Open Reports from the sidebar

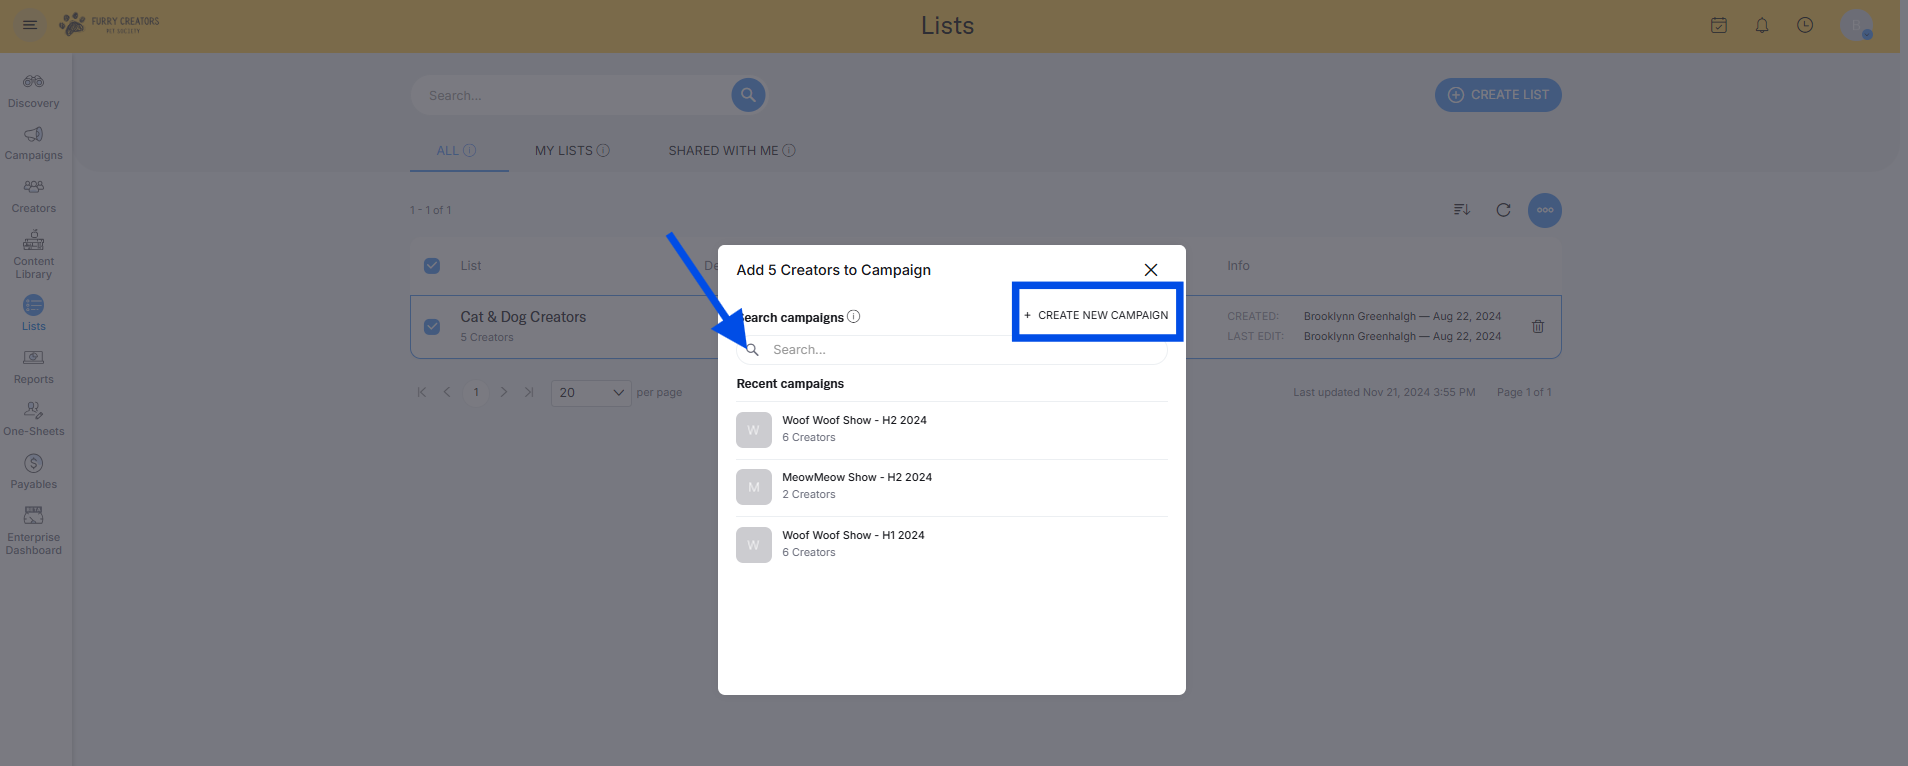pyautogui.click(x=33, y=367)
